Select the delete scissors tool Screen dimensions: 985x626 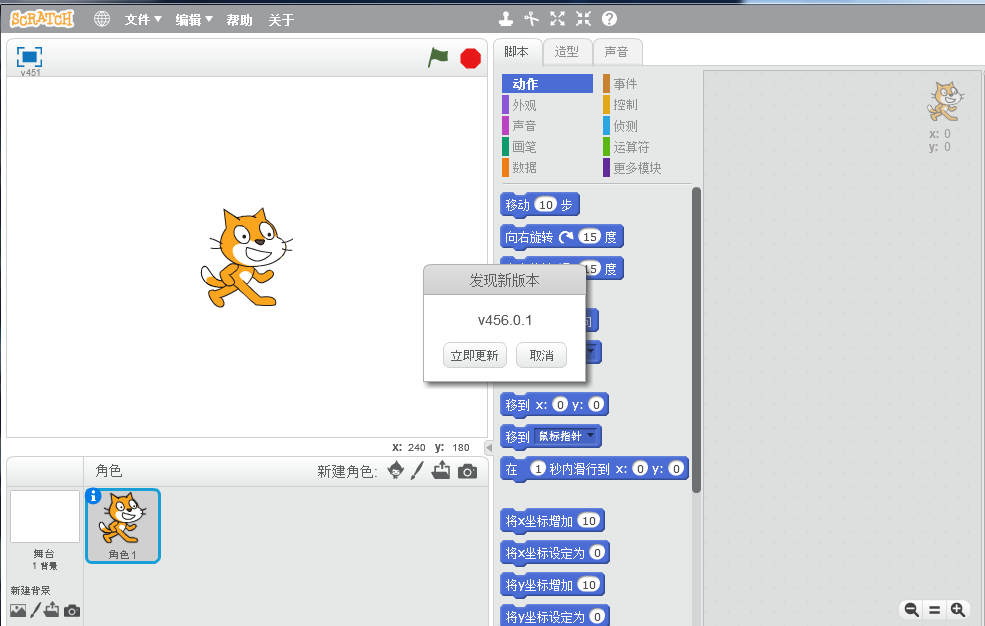pyautogui.click(x=531, y=19)
